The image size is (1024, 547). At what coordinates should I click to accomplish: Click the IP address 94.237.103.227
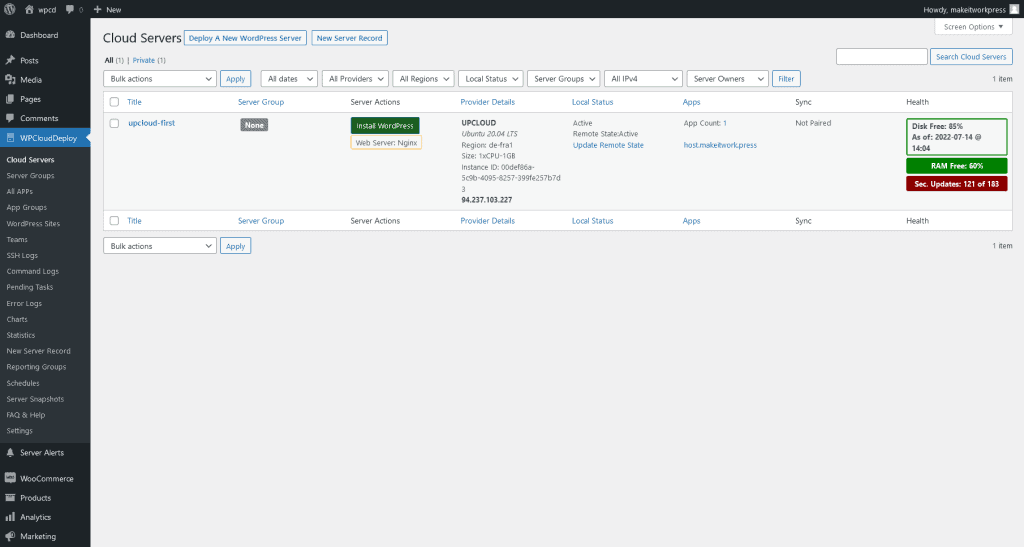(487, 200)
